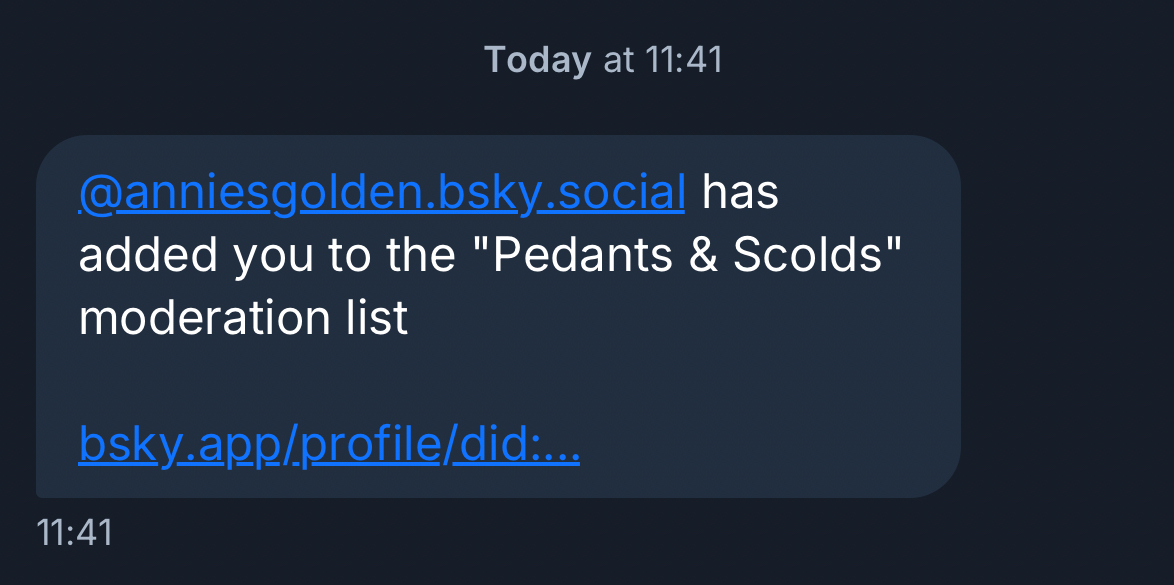Viewport: 1174px width, 585px height.
Task: Click the ampersand in the list name
Action: coord(704,256)
